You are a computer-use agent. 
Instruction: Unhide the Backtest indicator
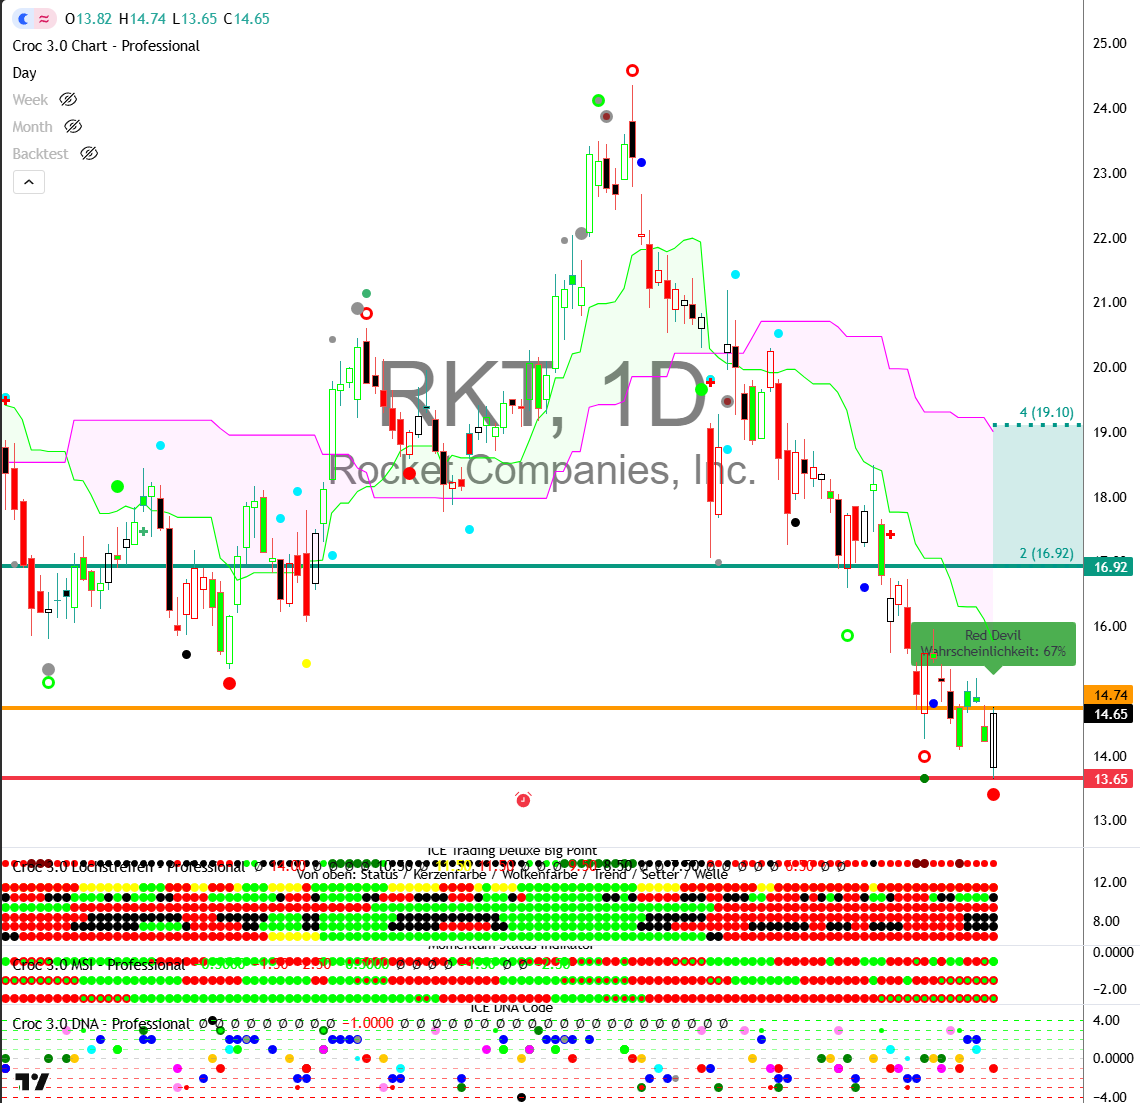[x=89, y=154]
